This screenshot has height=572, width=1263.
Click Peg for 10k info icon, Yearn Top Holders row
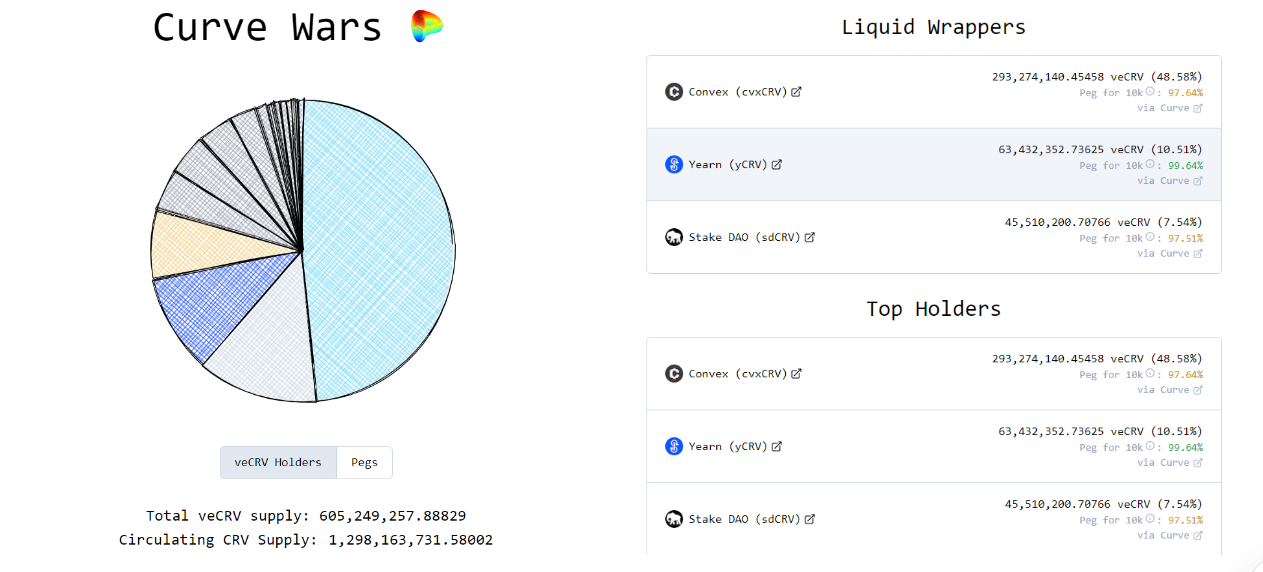pos(1150,447)
